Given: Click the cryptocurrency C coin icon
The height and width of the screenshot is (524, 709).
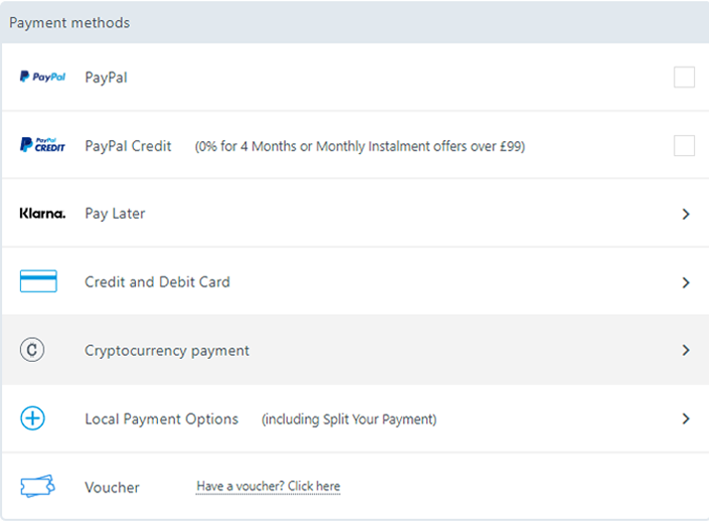Looking at the screenshot, I should pyautogui.click(x=32, y=350).
